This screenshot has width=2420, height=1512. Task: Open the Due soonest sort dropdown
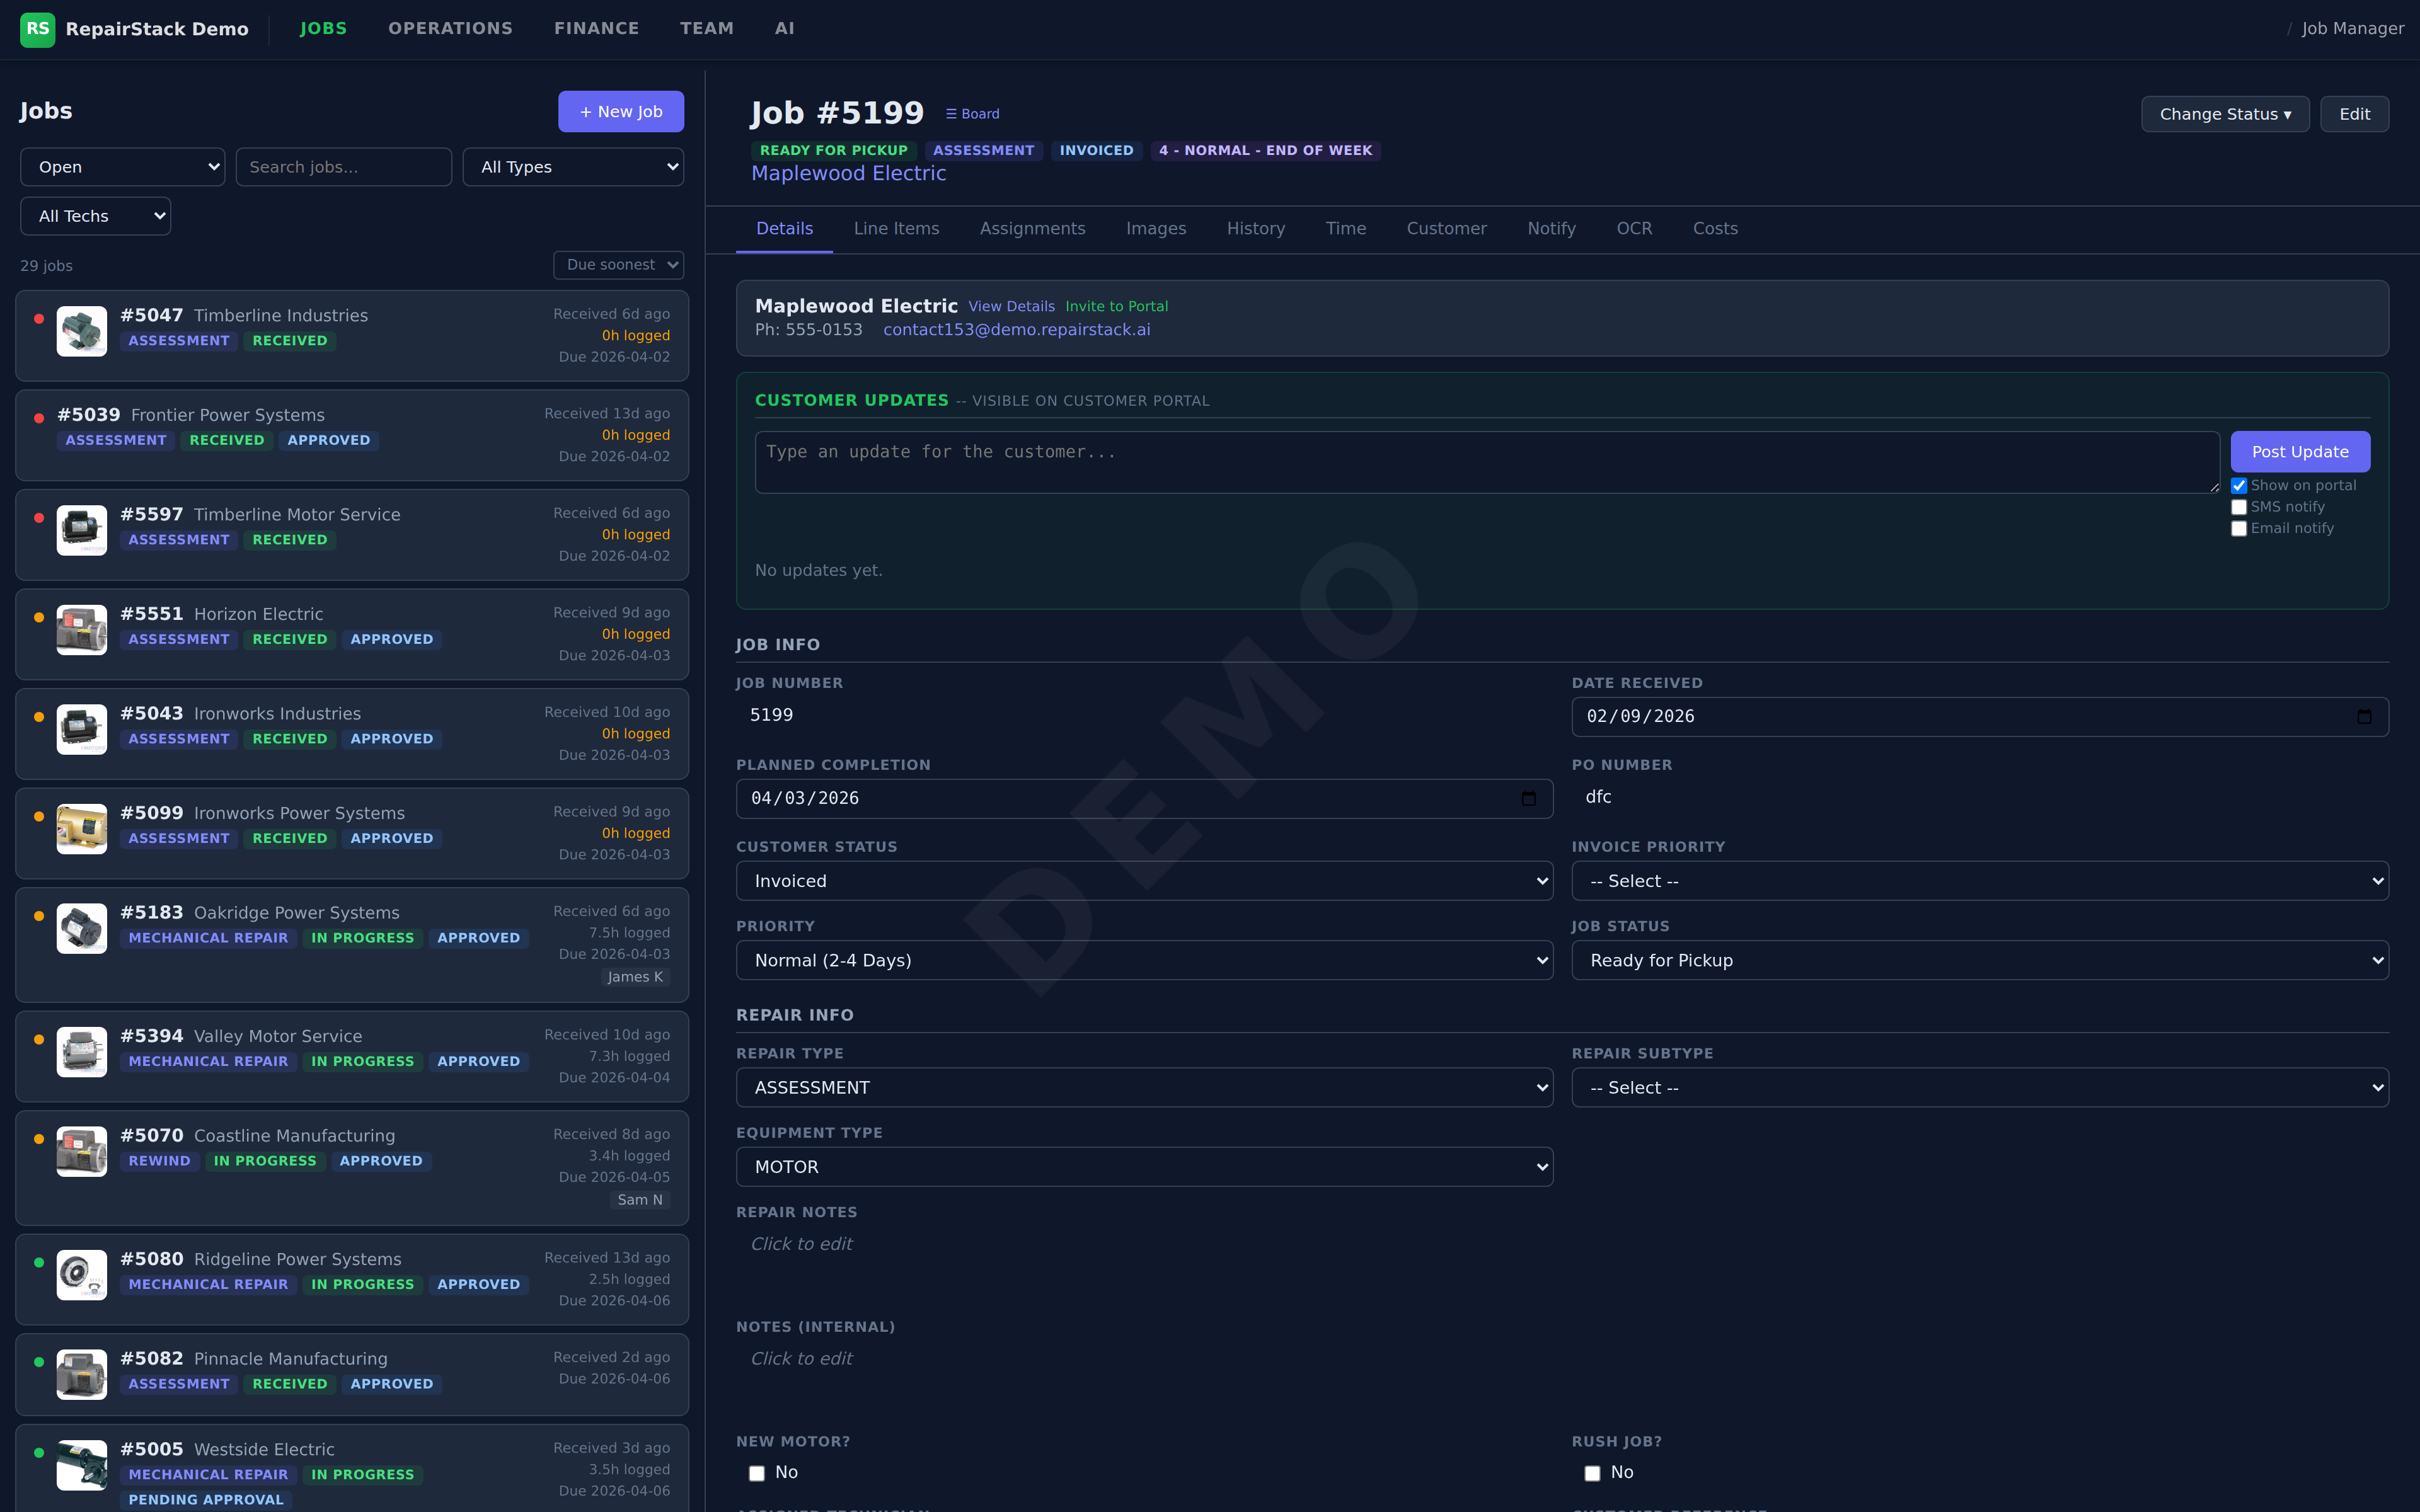coord(618,265)
